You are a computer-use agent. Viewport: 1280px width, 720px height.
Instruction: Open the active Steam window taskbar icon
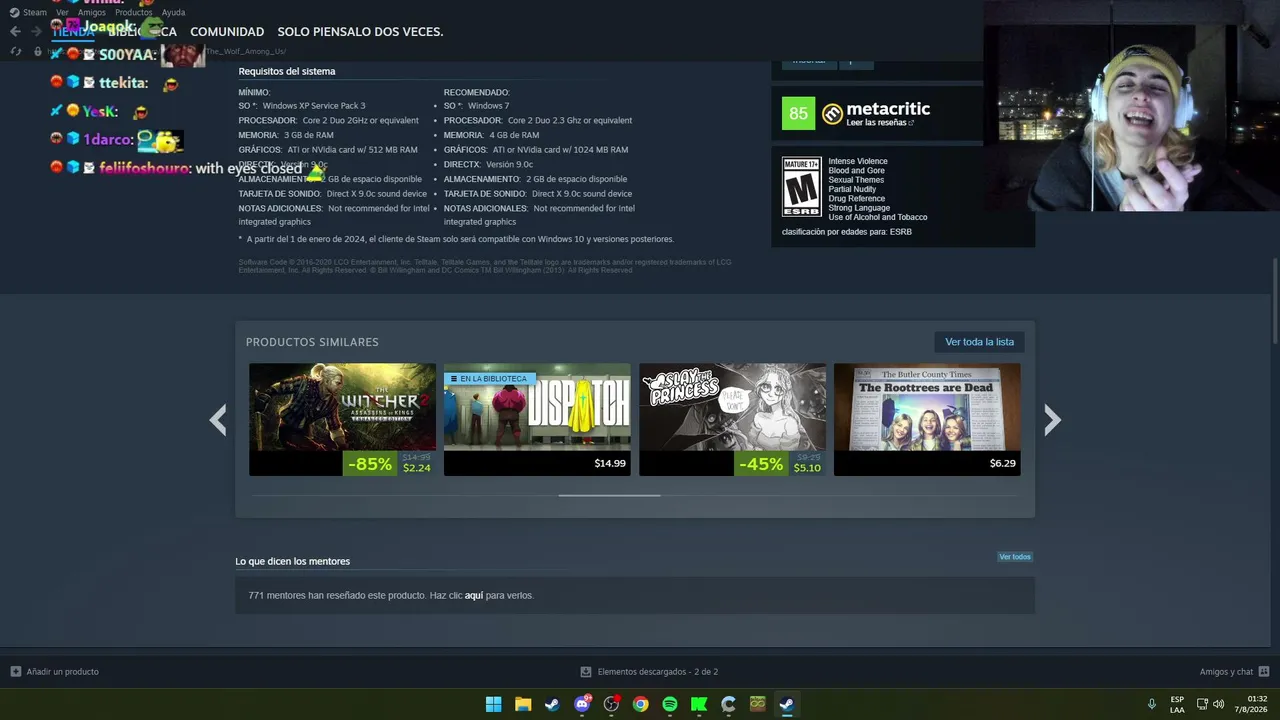point(787,704)
